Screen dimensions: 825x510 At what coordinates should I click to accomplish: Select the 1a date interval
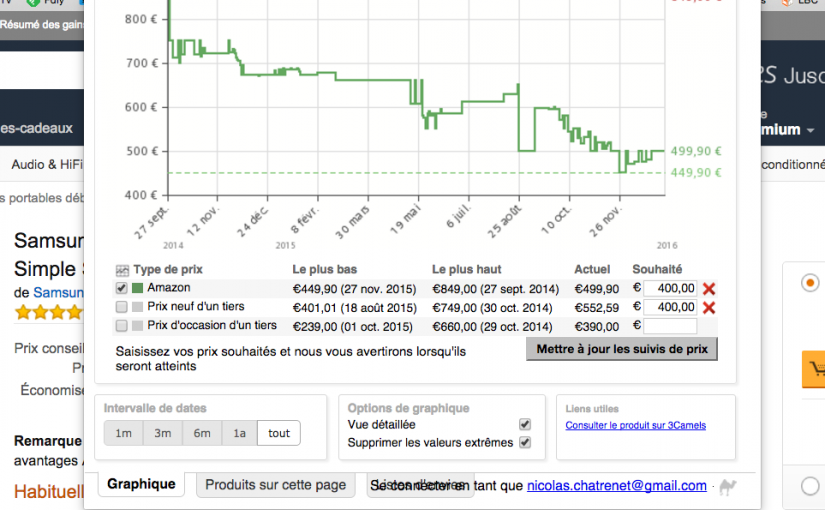pyautogui.click(x=239, y=433)
